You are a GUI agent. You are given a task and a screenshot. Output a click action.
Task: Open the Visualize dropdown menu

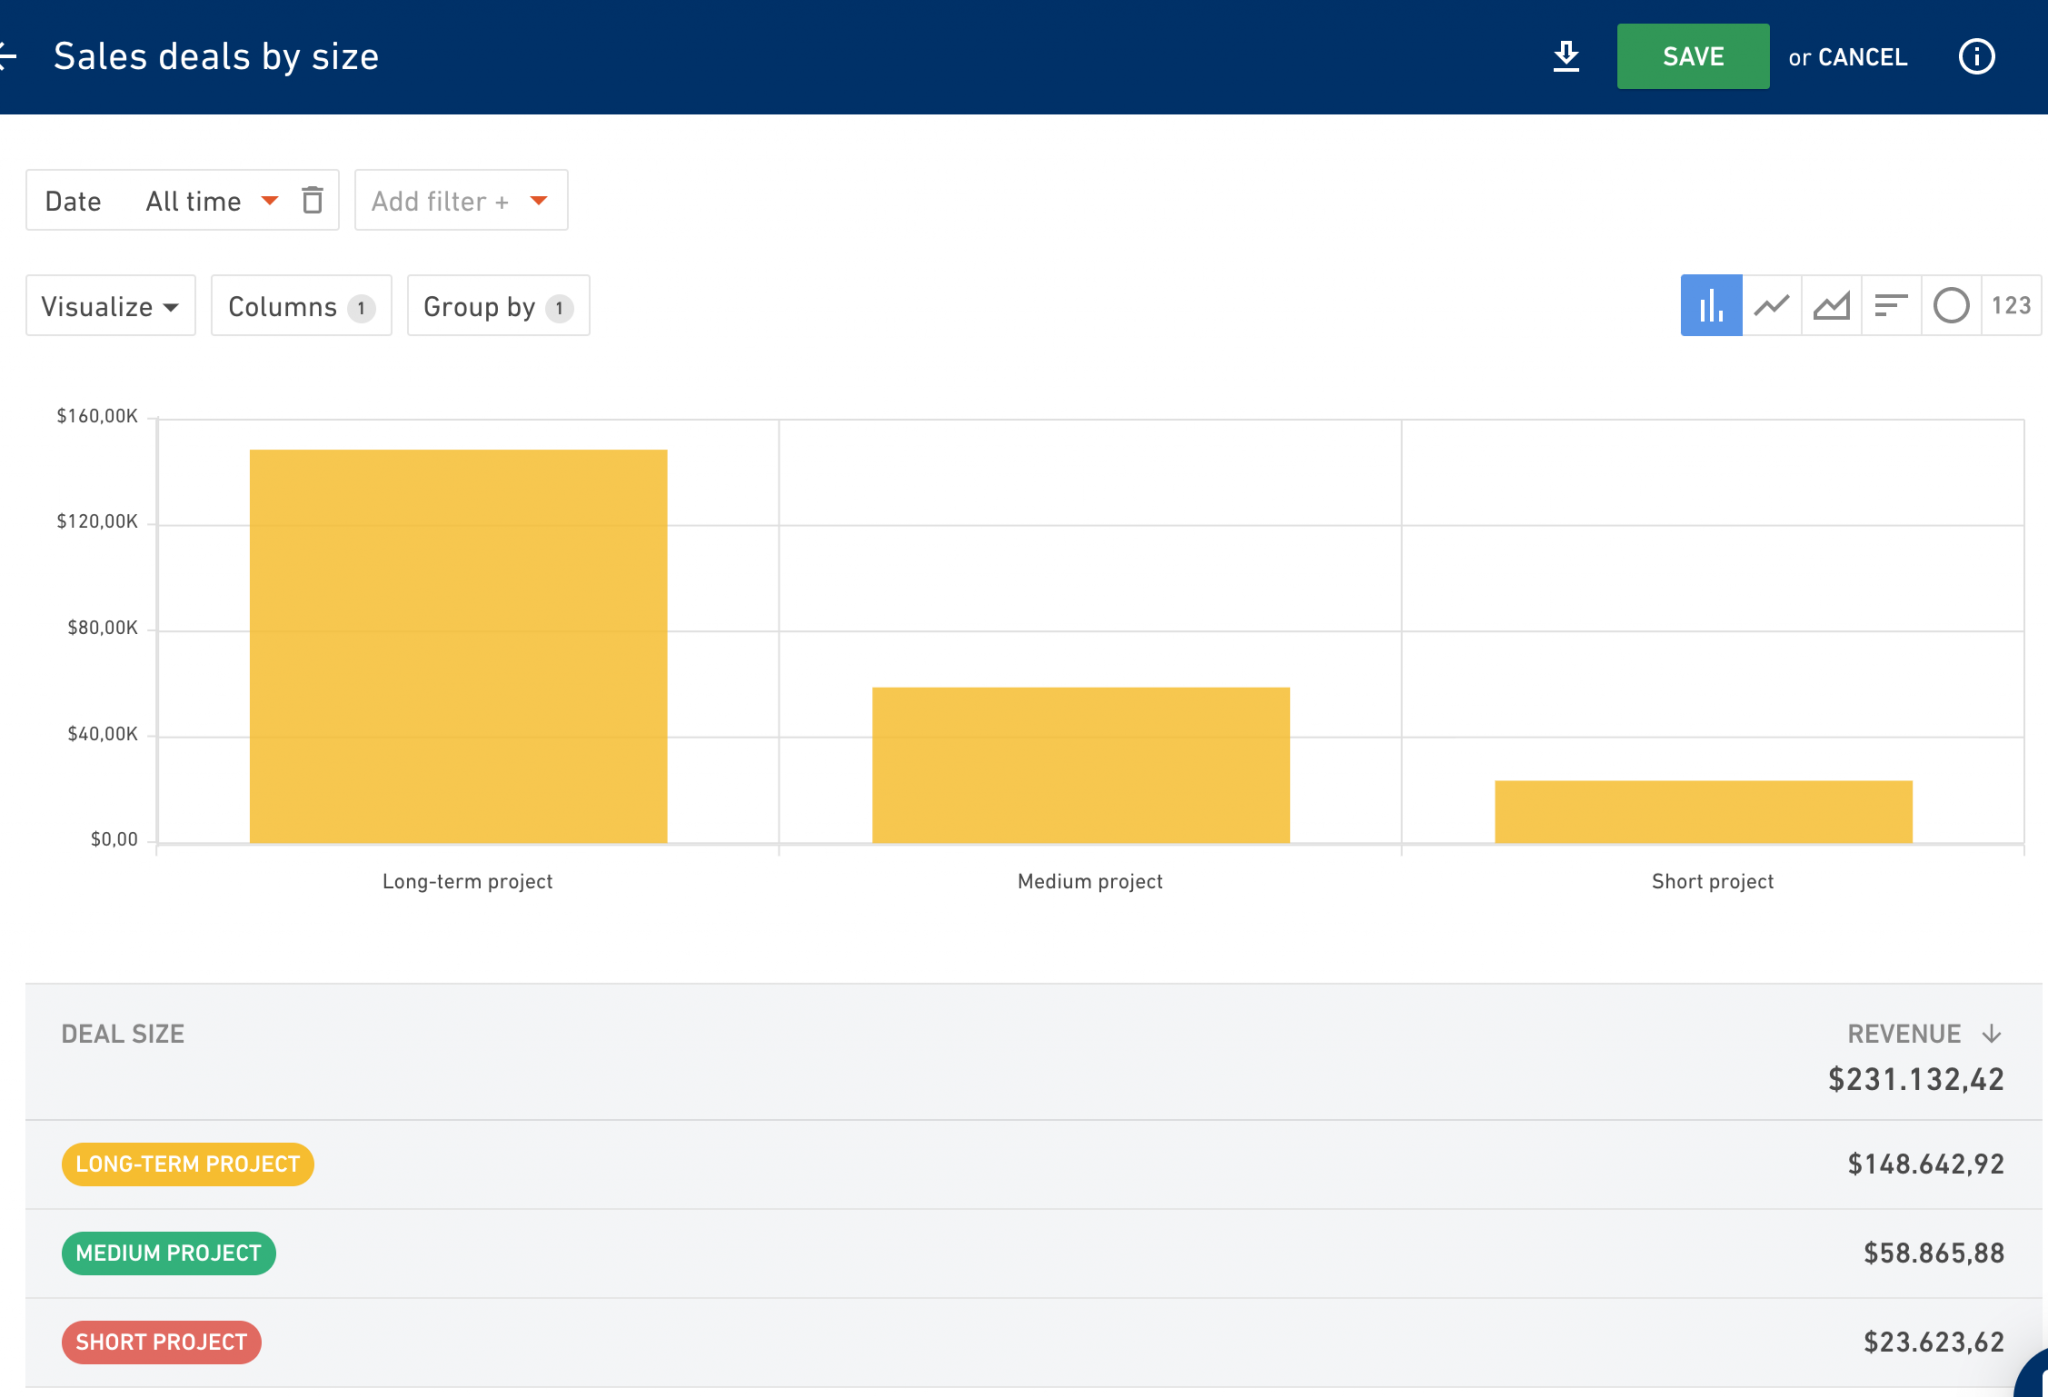[x=110, y=306]
